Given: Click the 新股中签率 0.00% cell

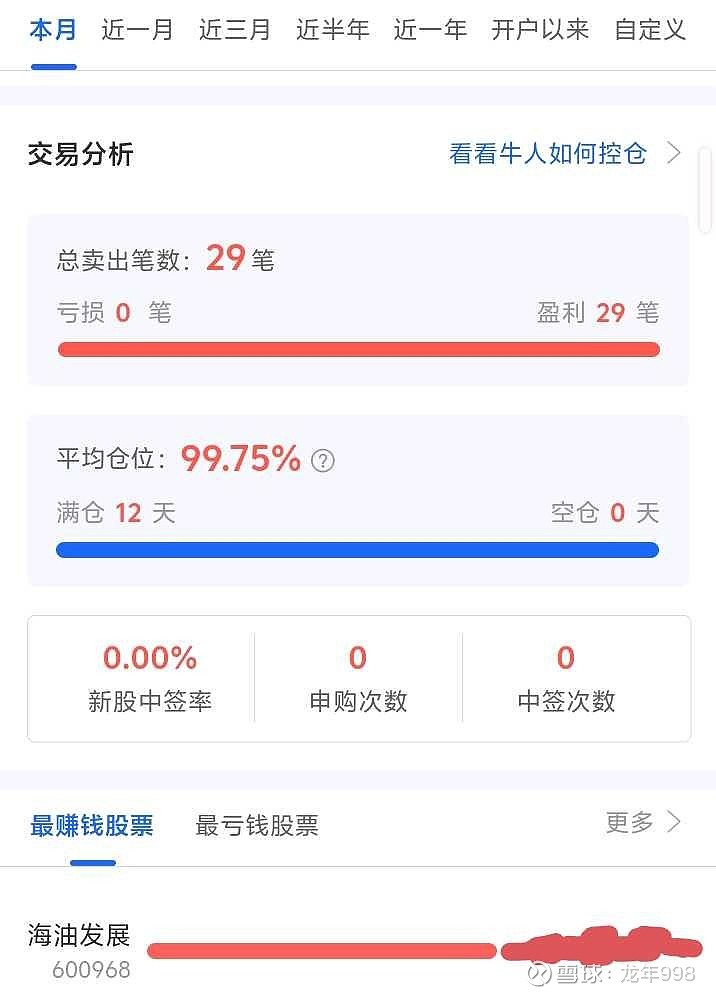Looking at the screenshot, I should (150, 678).
